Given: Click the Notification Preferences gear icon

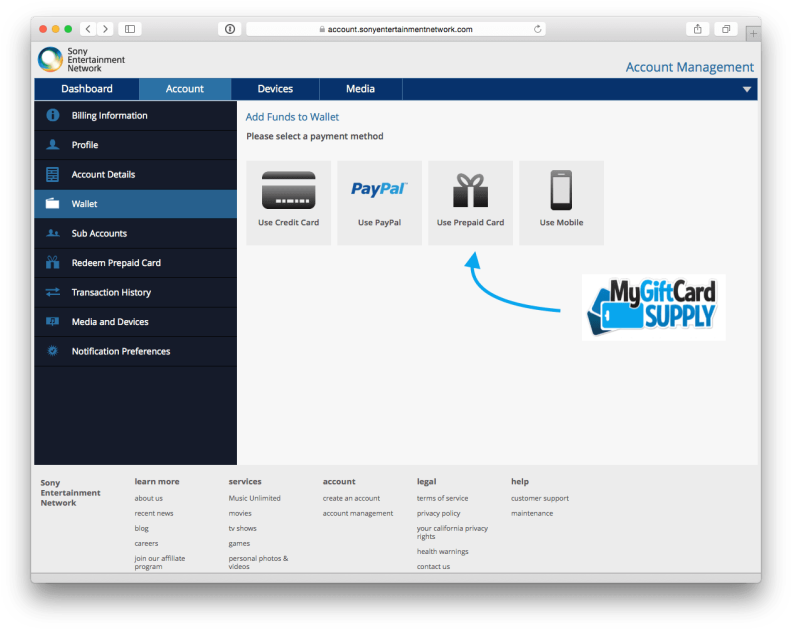Looking at the screenshot, I should [x=52, y=351].
